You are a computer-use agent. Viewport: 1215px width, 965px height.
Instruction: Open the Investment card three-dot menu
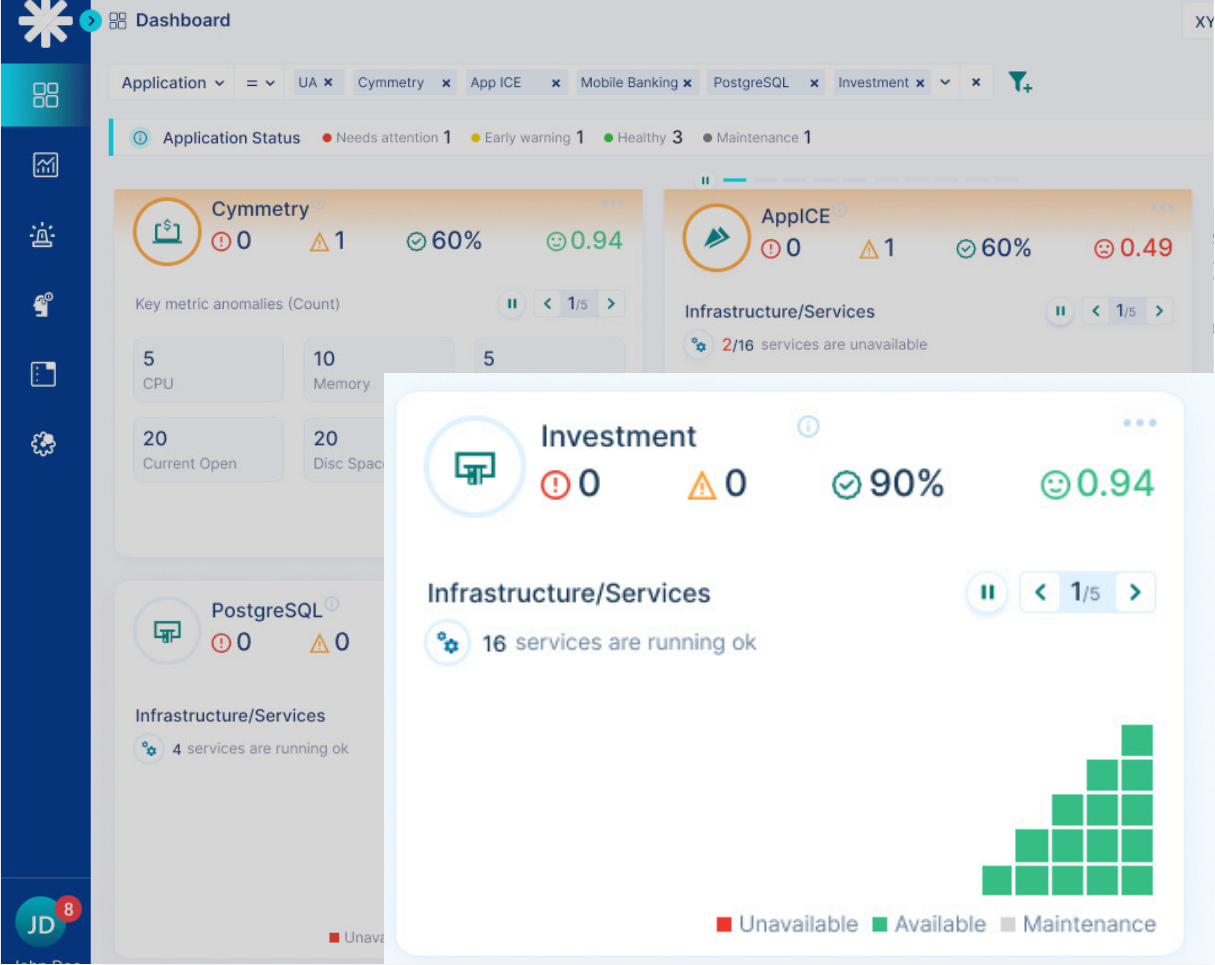[1139, 423]
